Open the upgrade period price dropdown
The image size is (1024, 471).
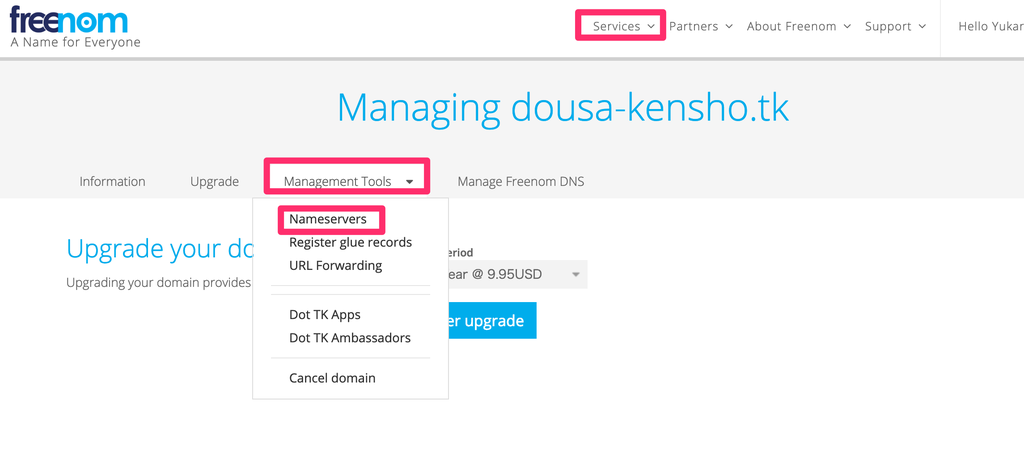(517, 274)
